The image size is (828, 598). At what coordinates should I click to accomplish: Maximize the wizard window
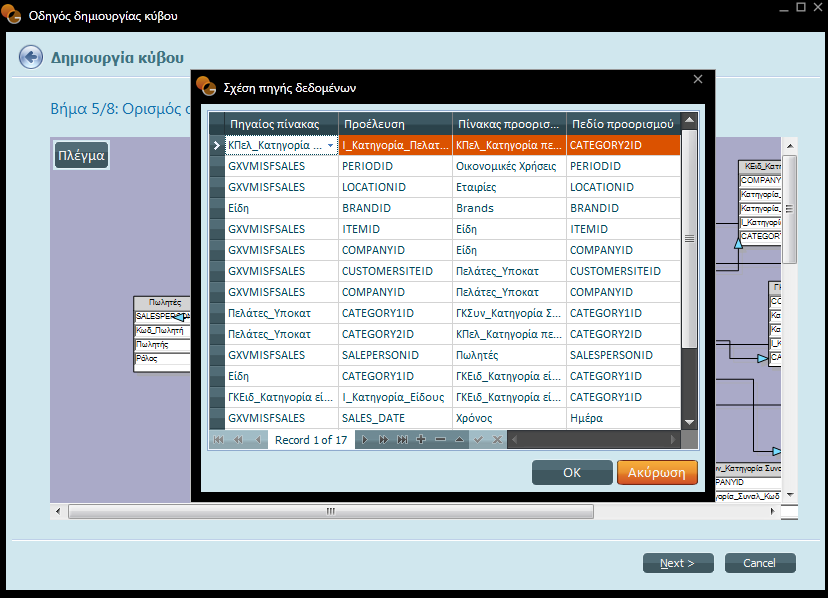[x=801, y=7]
